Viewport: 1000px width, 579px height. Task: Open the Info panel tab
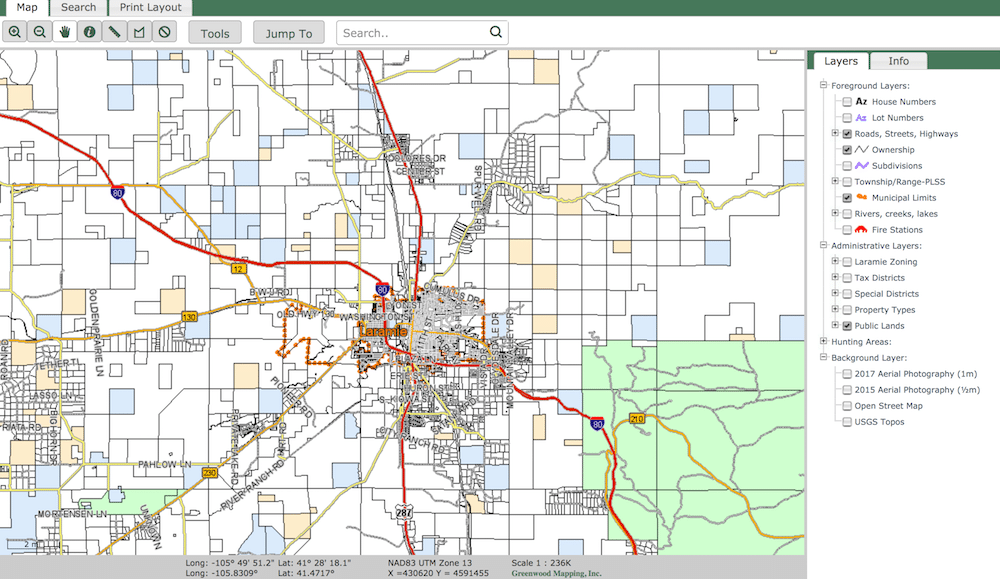[898, 61]
